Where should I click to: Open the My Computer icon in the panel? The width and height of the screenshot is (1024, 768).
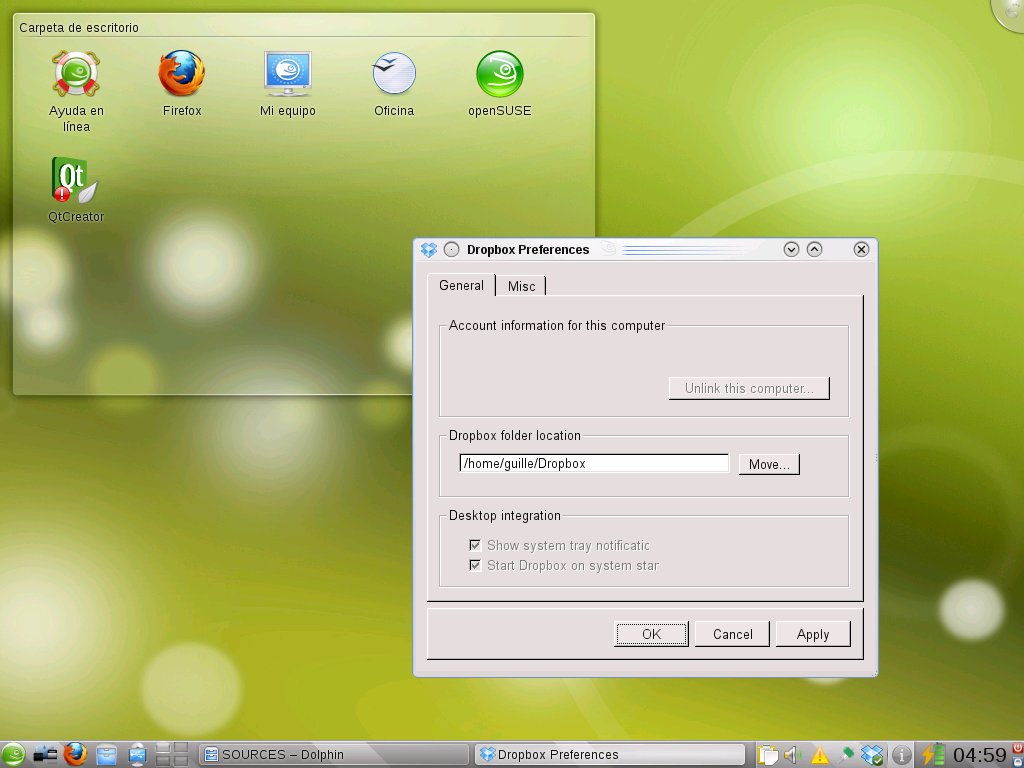click(x=136, y=755)
